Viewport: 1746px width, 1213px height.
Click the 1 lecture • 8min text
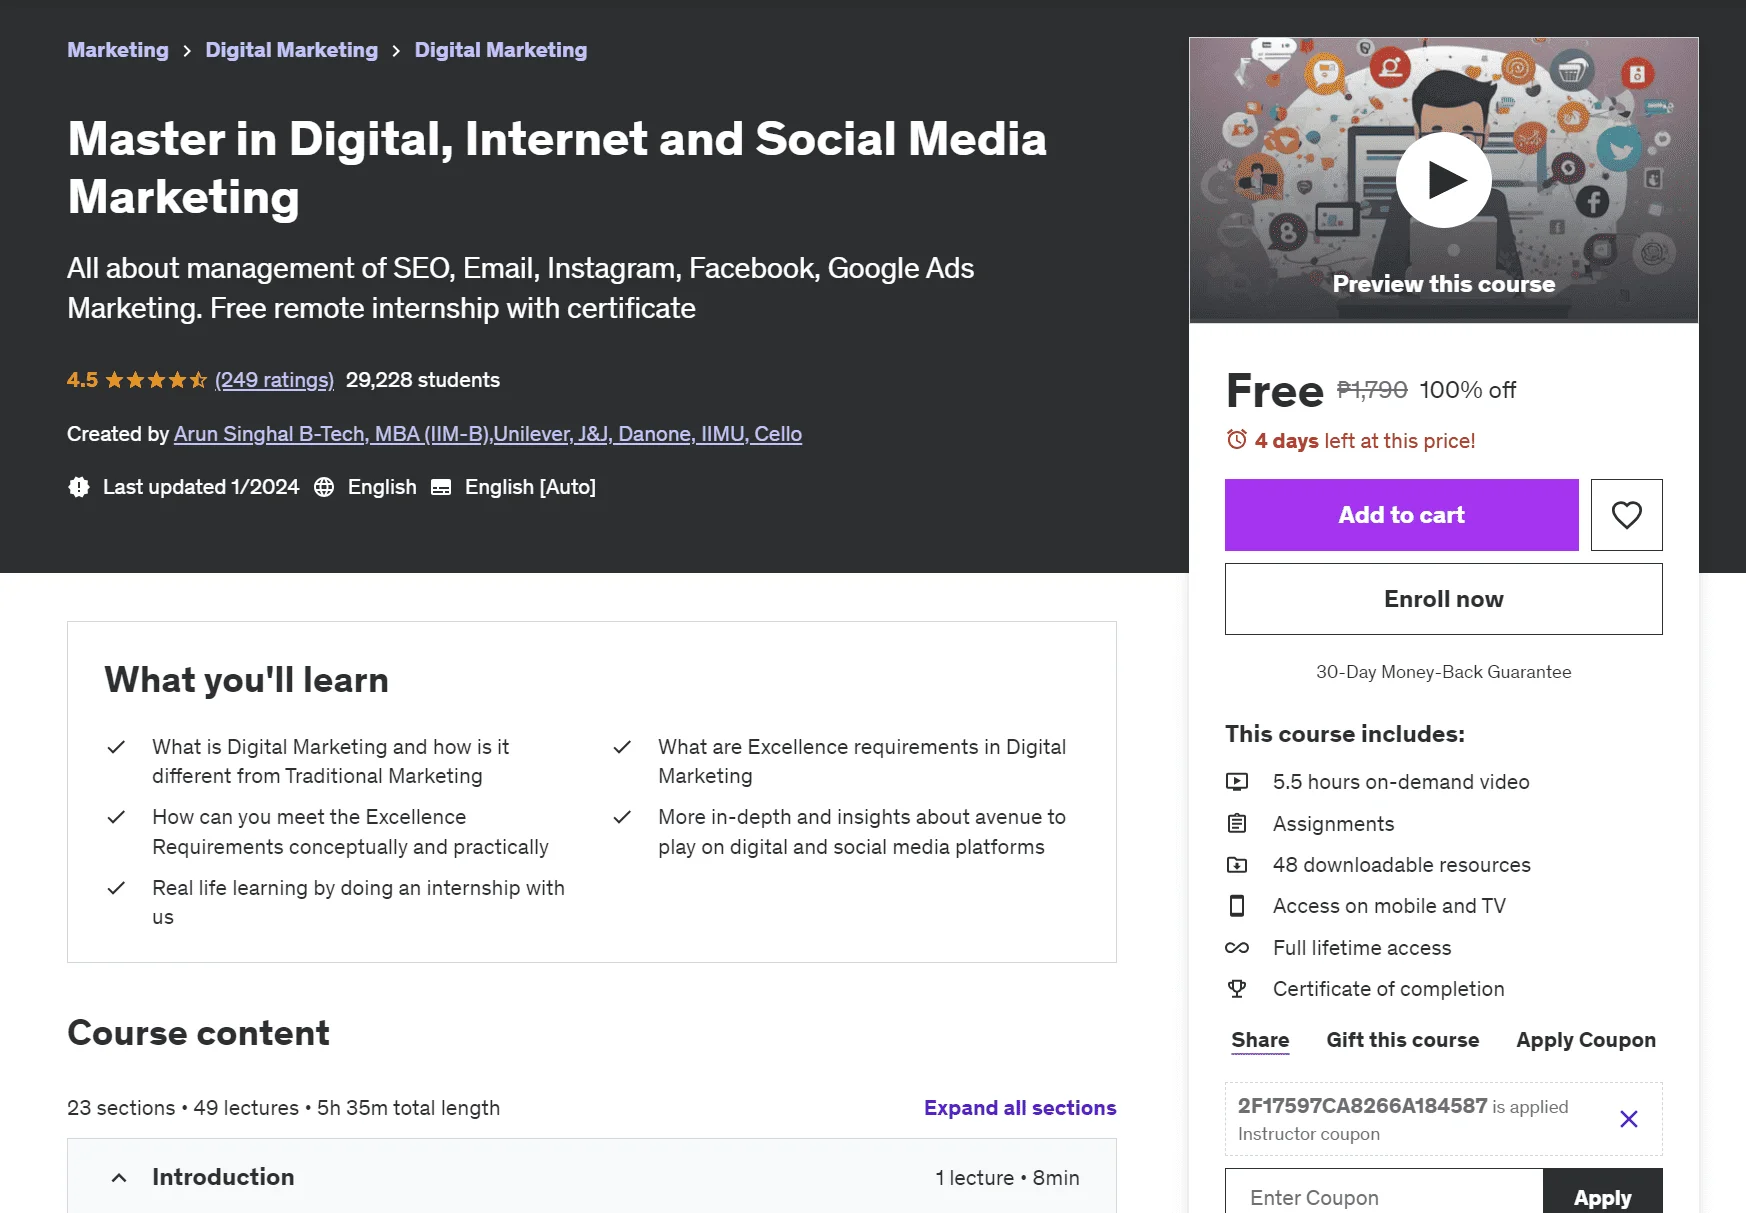tap(1007, 1178)
